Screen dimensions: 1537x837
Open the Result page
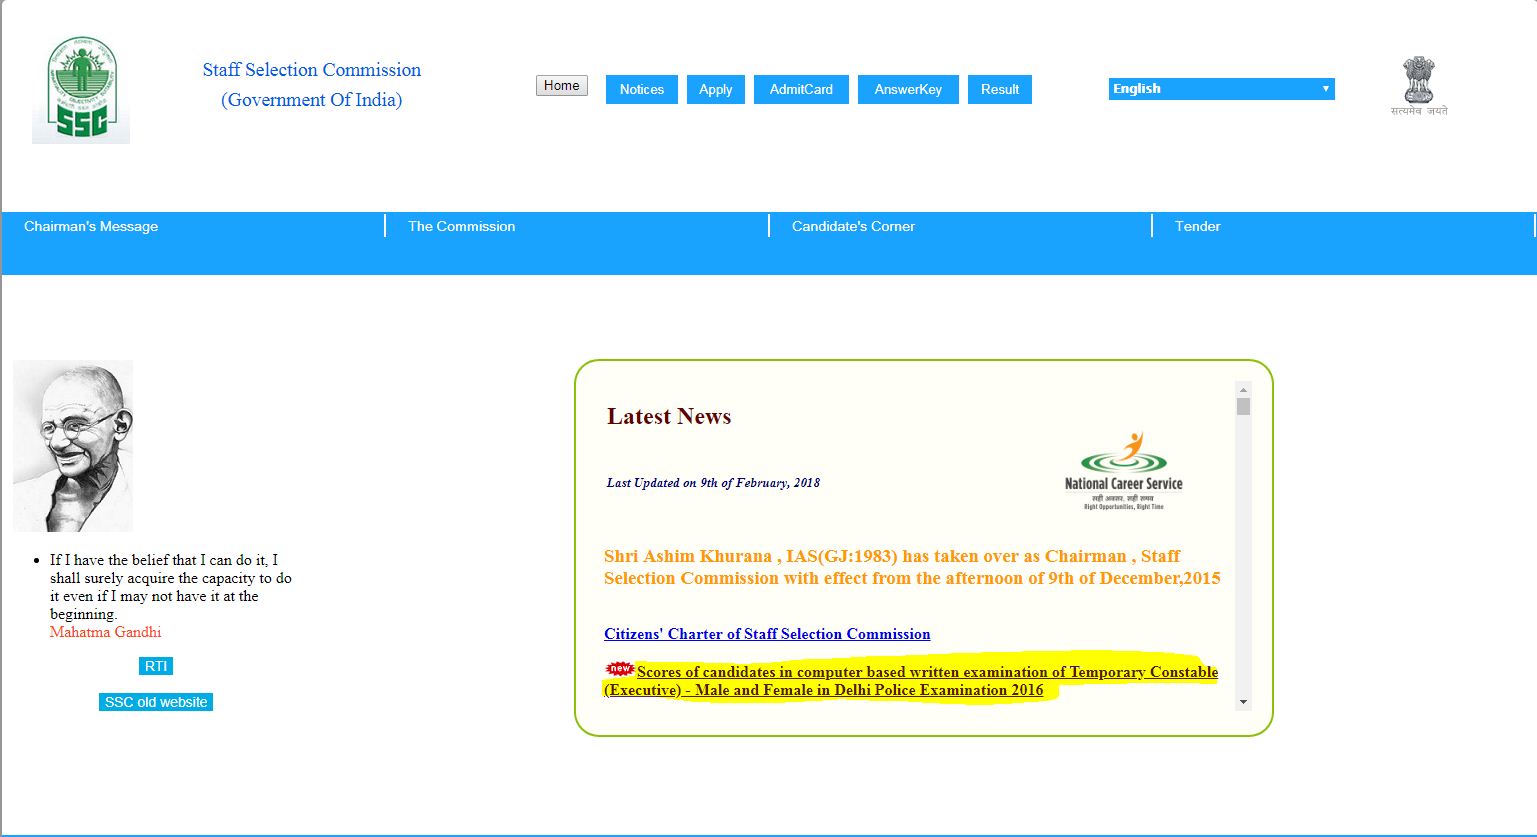[x=1000, y=89]
